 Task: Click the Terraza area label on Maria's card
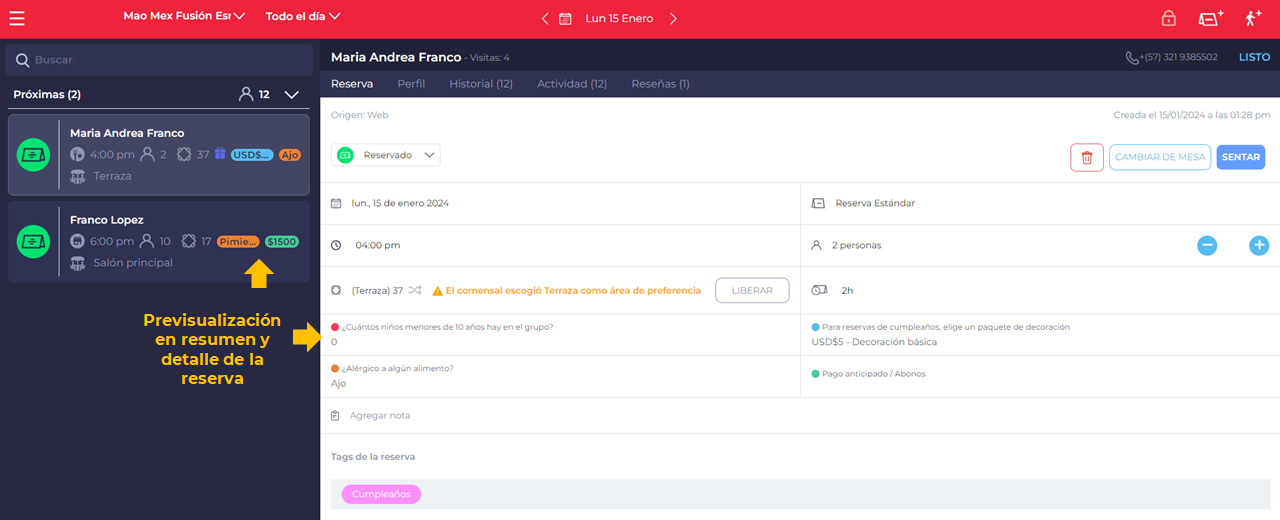pos(112,176)
